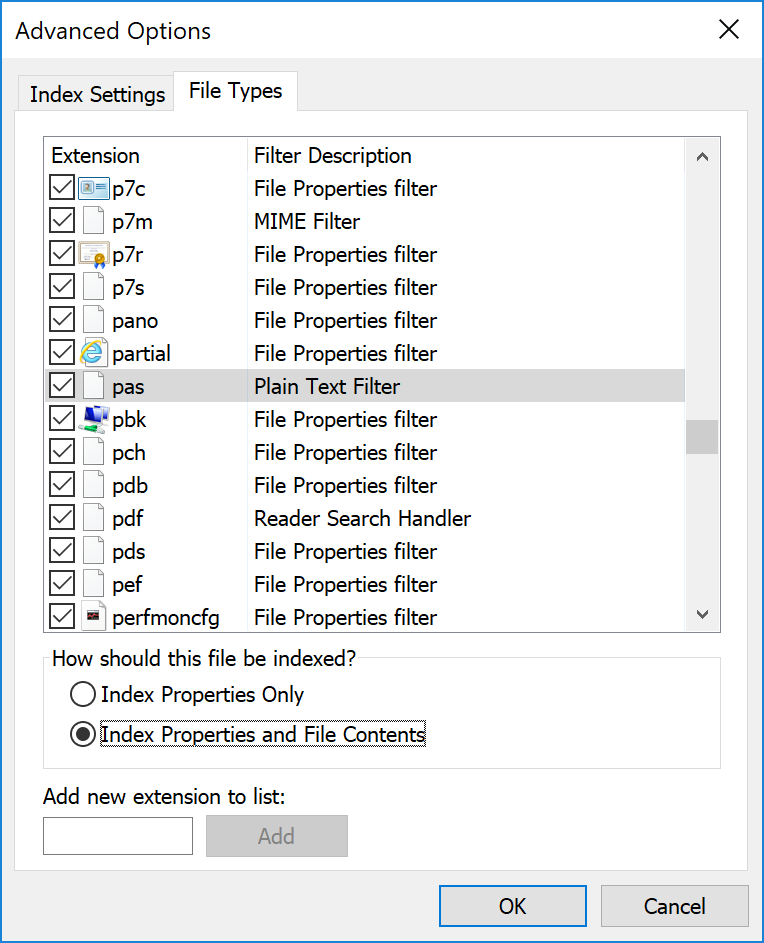This screenshot has height=943, width=764.
Task: Click the new extension input field
Action: (x=117, y=836)
